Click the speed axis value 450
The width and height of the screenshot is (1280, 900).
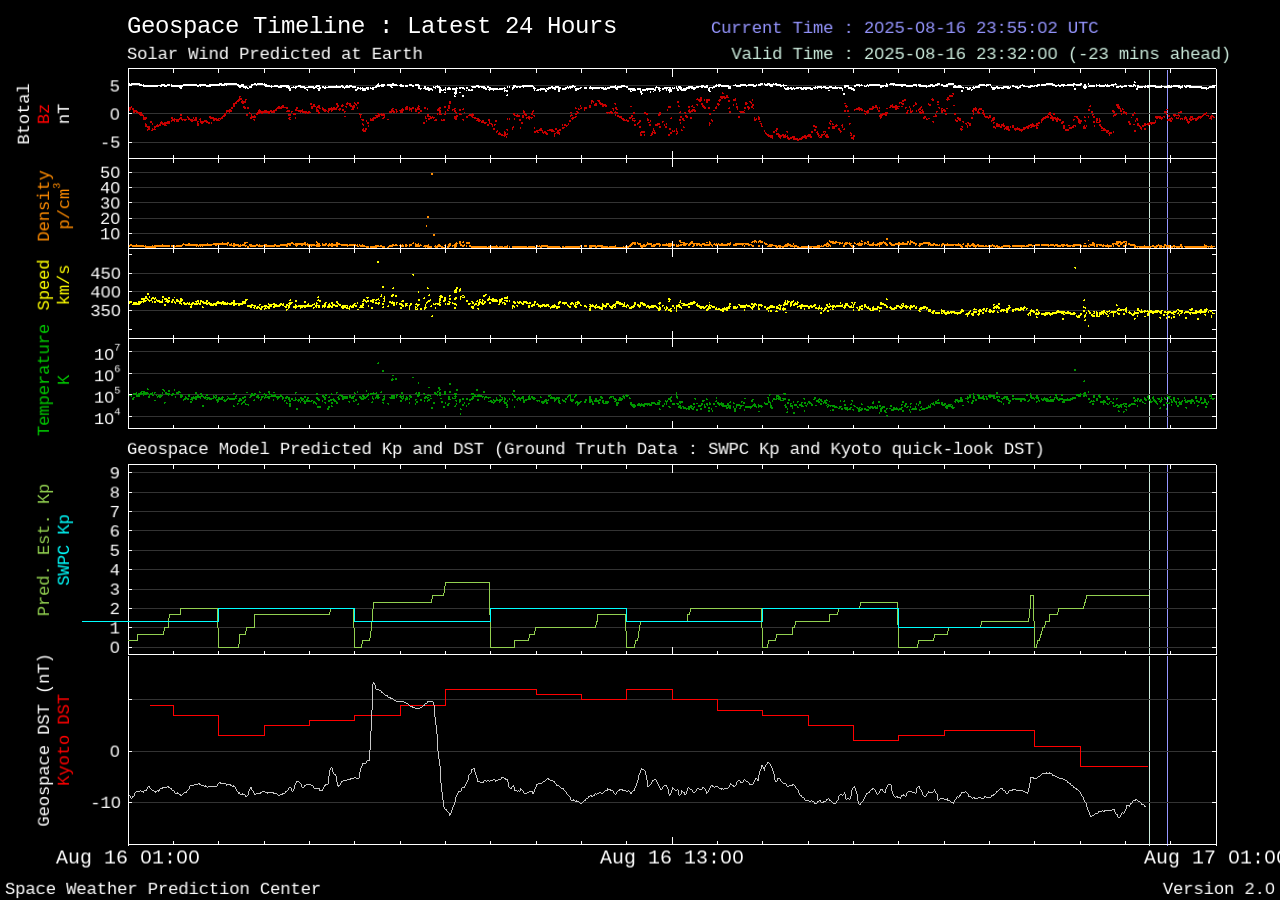(x=104, y=273)
